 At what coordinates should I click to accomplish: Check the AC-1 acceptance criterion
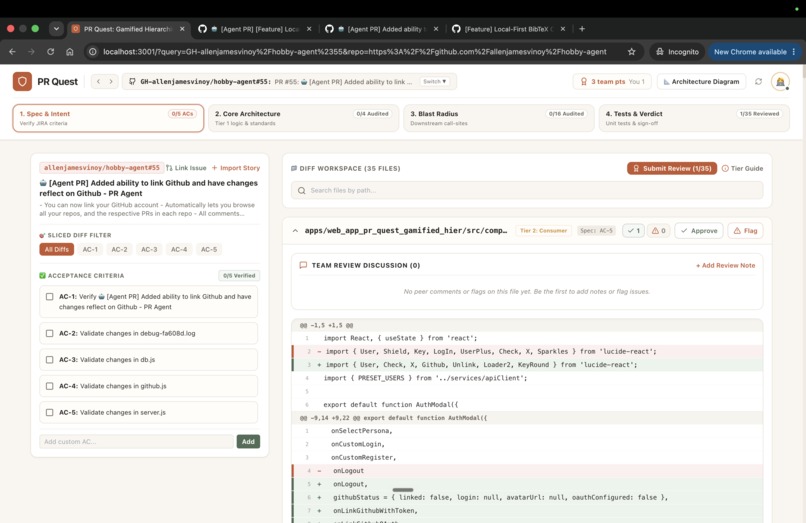coord(49,297)
